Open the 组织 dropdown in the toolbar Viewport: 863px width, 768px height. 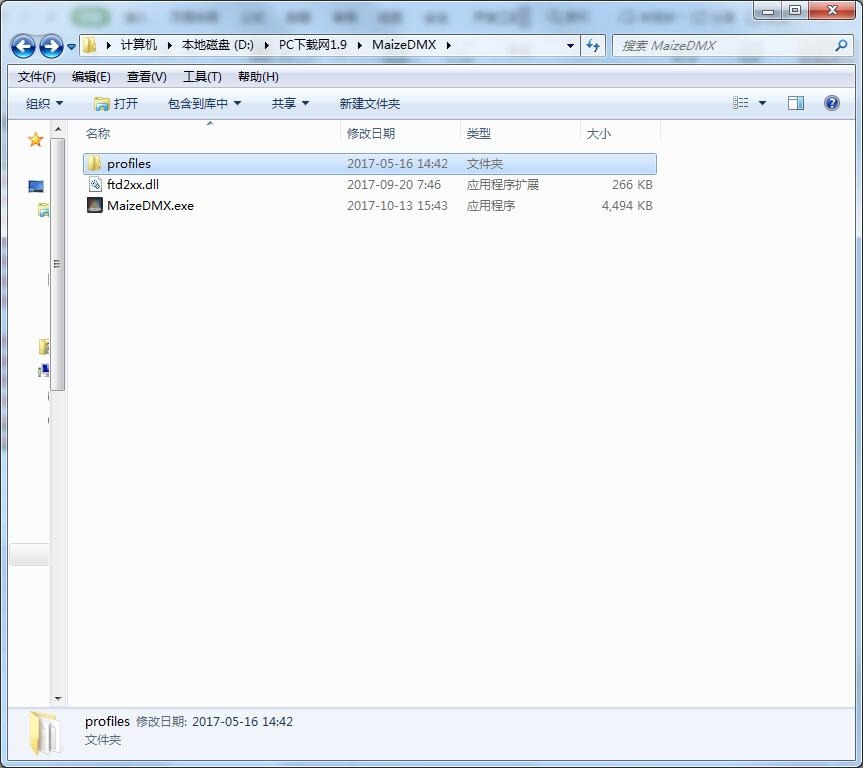point(44,103)
